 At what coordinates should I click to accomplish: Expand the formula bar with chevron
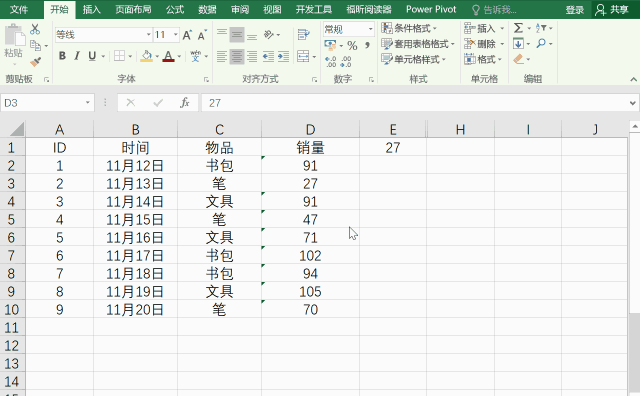pos(633,103)
